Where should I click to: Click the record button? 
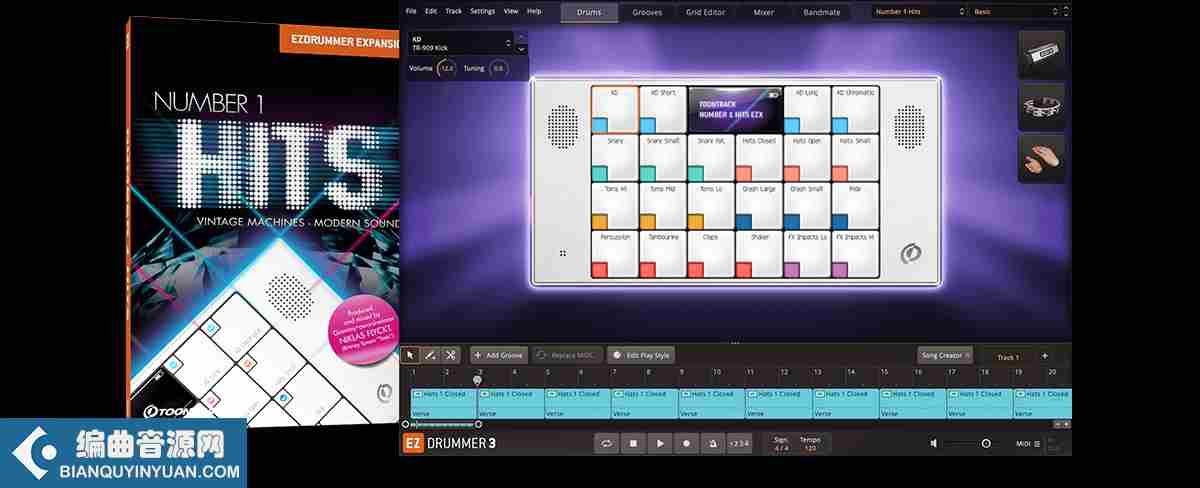(686, 442)
